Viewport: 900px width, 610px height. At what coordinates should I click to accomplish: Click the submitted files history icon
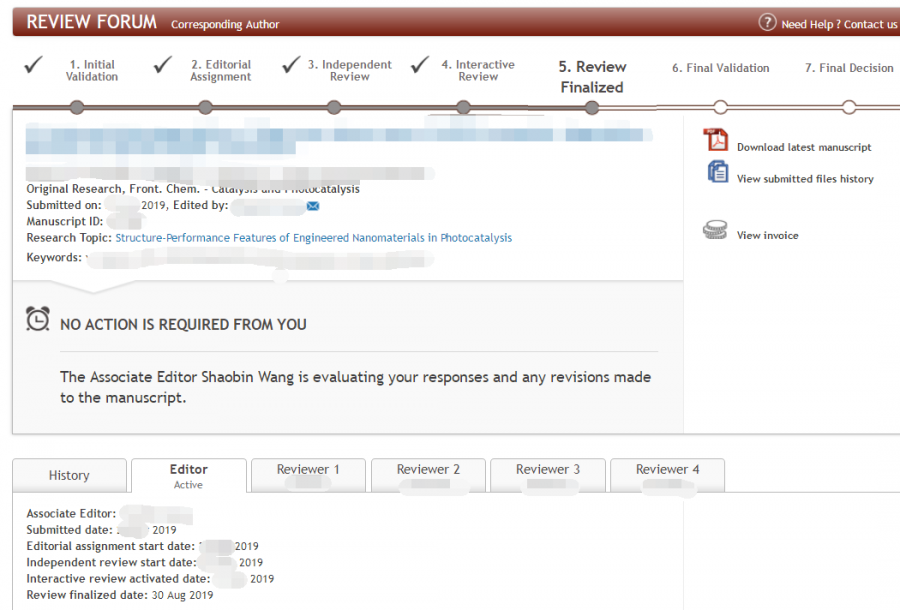717,172
